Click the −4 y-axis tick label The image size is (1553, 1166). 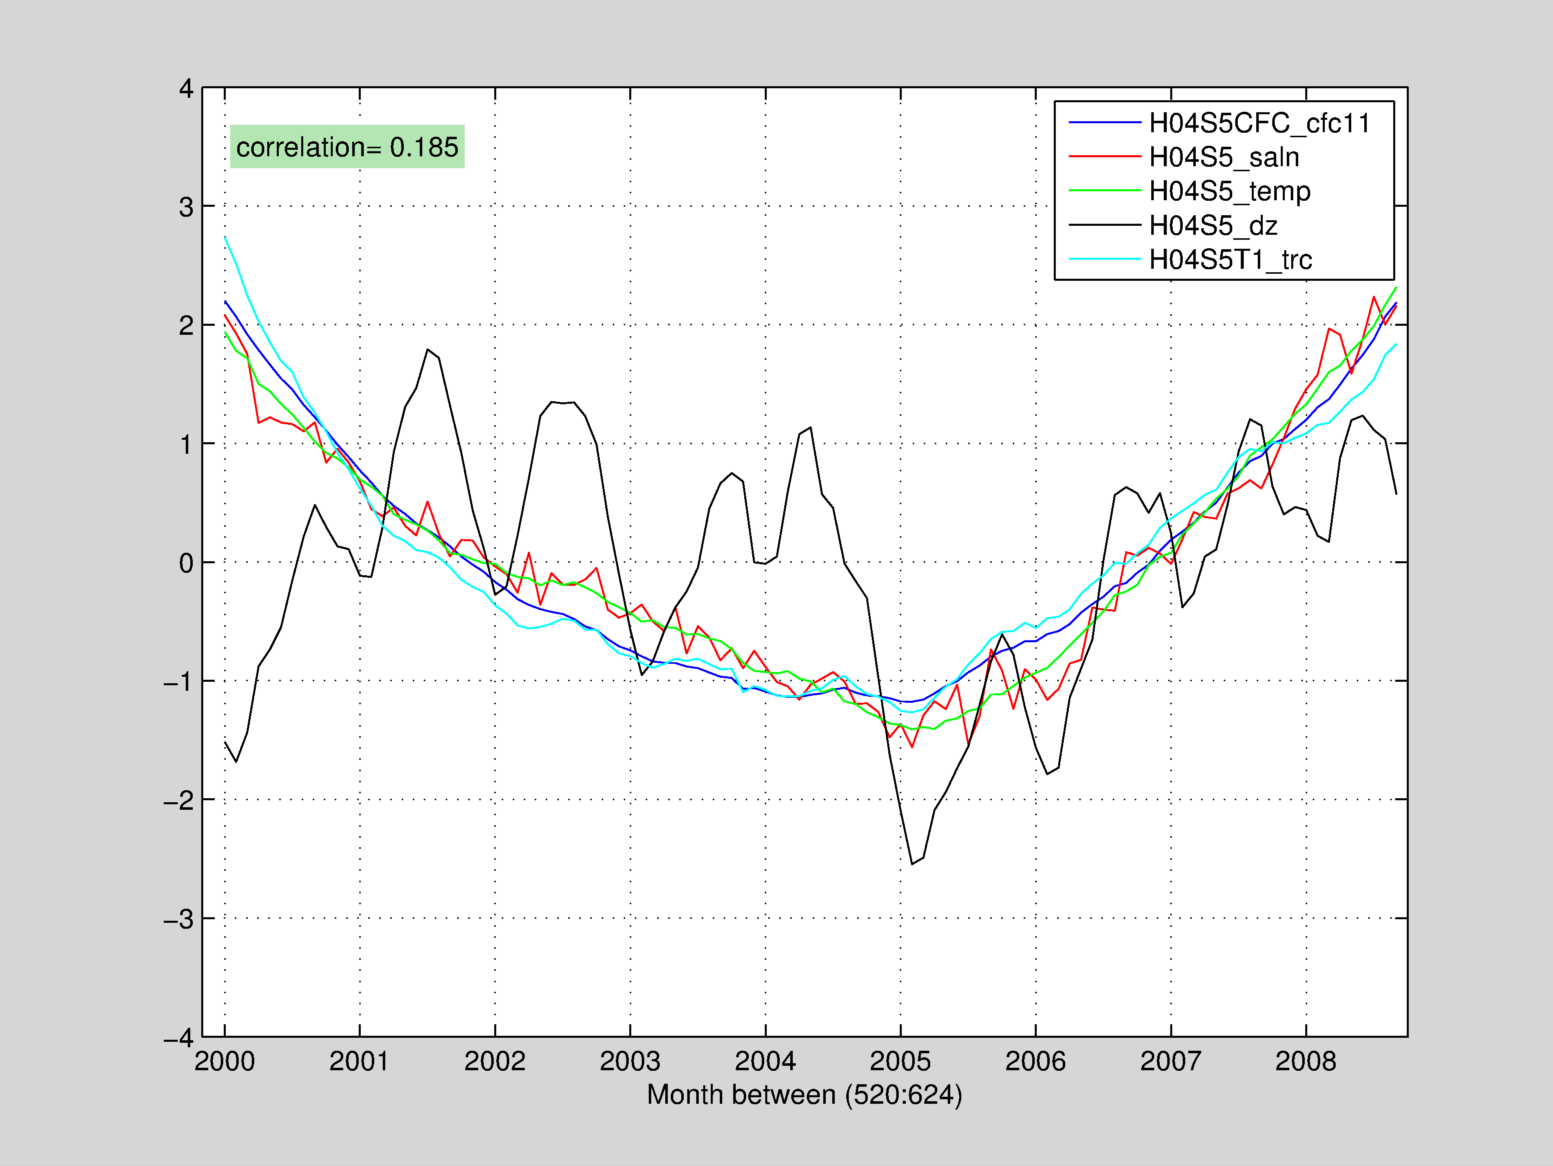pyautogui.click(x=179, y=1038)
